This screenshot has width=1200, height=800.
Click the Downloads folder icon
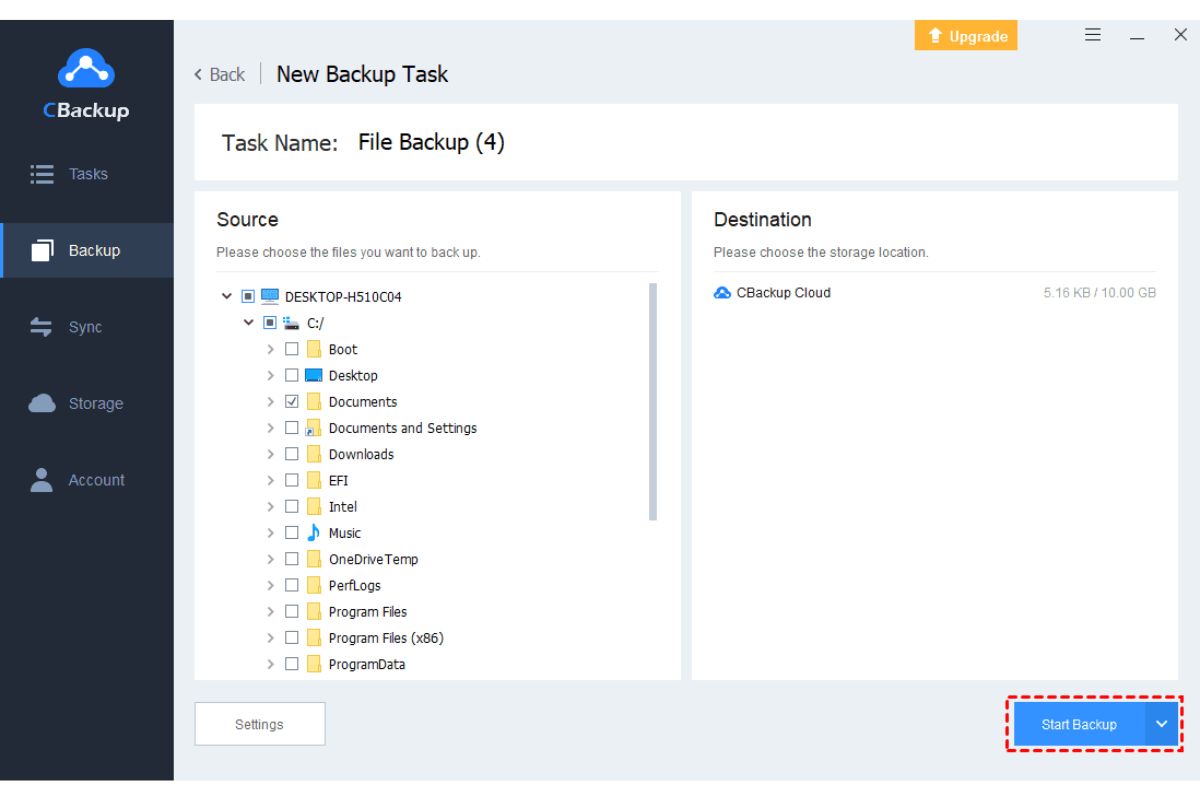point(314,454)
